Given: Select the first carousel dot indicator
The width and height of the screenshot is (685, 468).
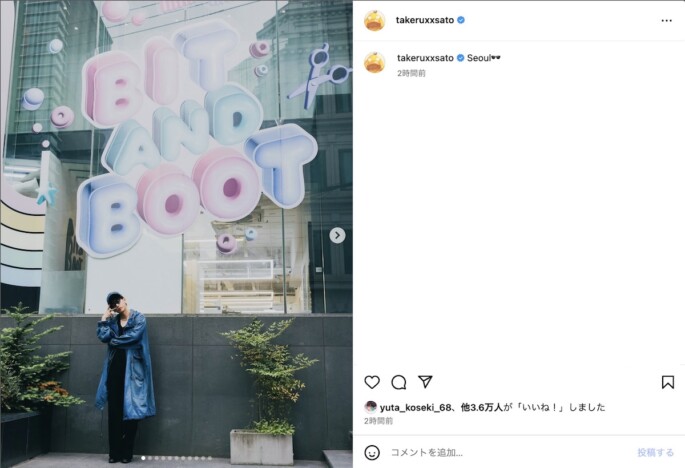Looking at the screenshot, I should (x=143, y=458).
